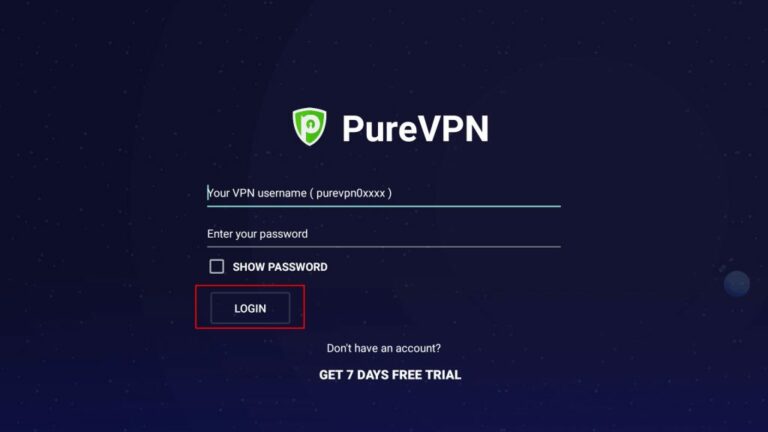Click the teal underline beneath username field
Viewport: 768px width, 432px height.
click(384, 206)
